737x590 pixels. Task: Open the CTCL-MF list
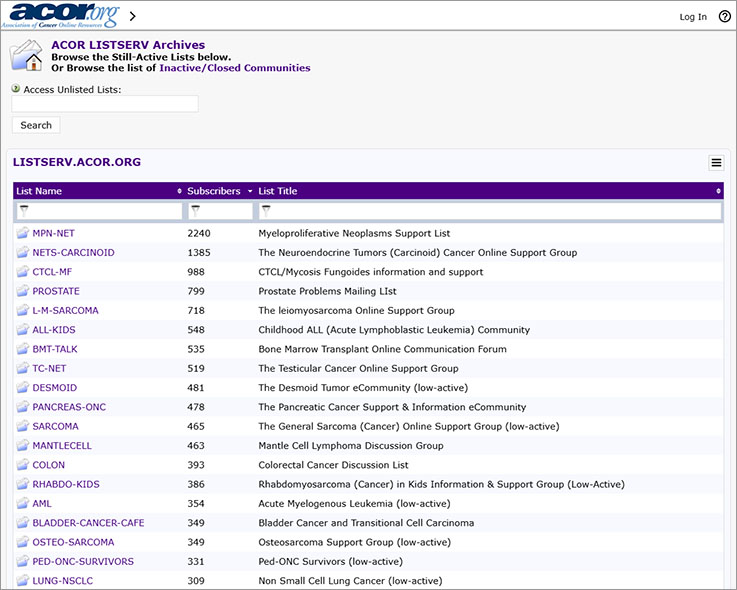pyautogui.click(x=52, y=272)
